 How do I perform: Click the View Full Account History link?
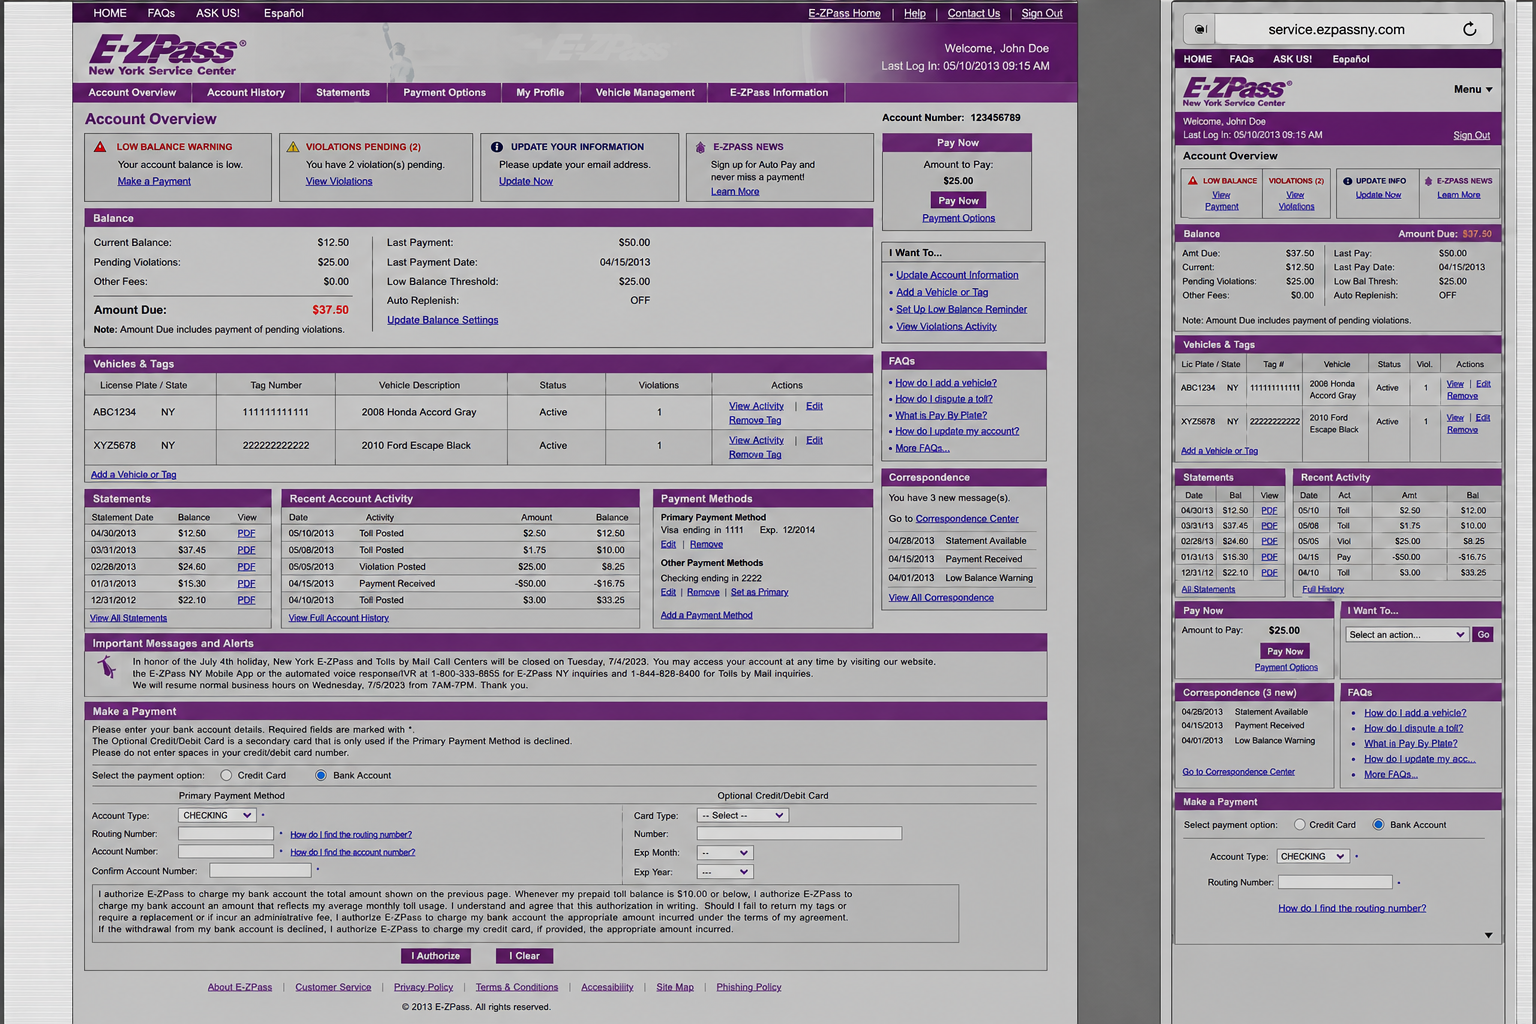point(339,618)
